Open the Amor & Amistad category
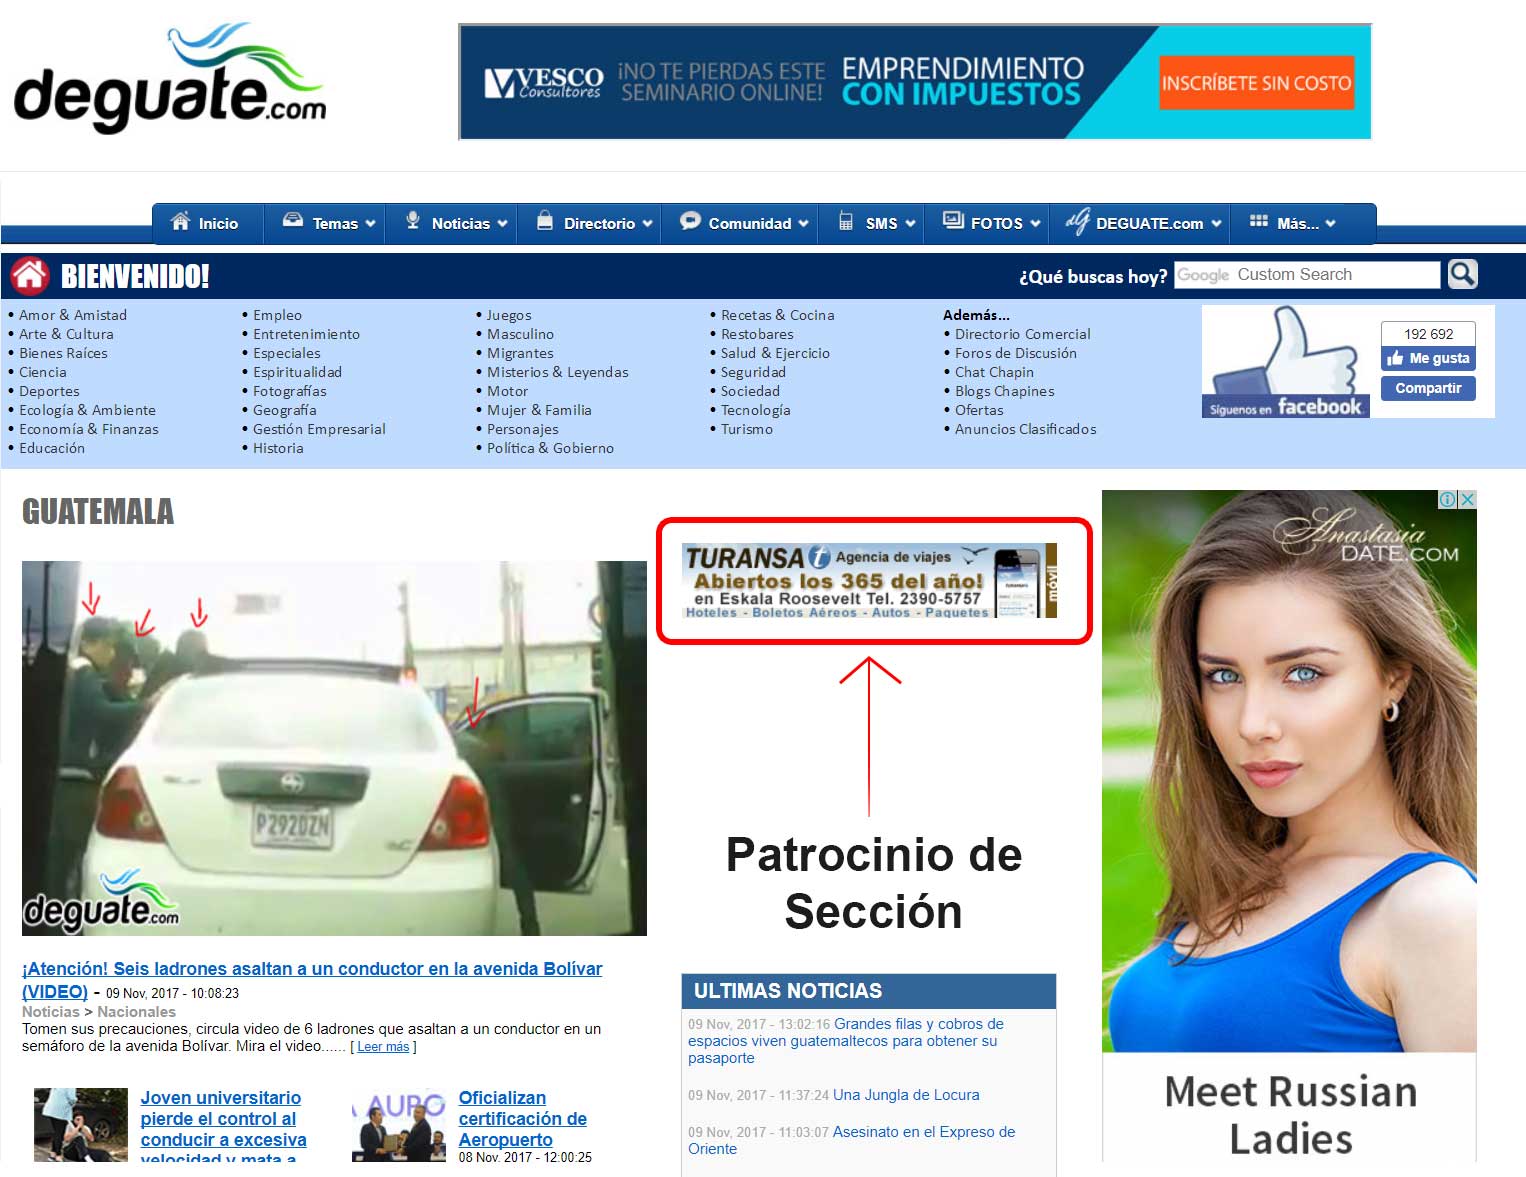 [73, 315]
